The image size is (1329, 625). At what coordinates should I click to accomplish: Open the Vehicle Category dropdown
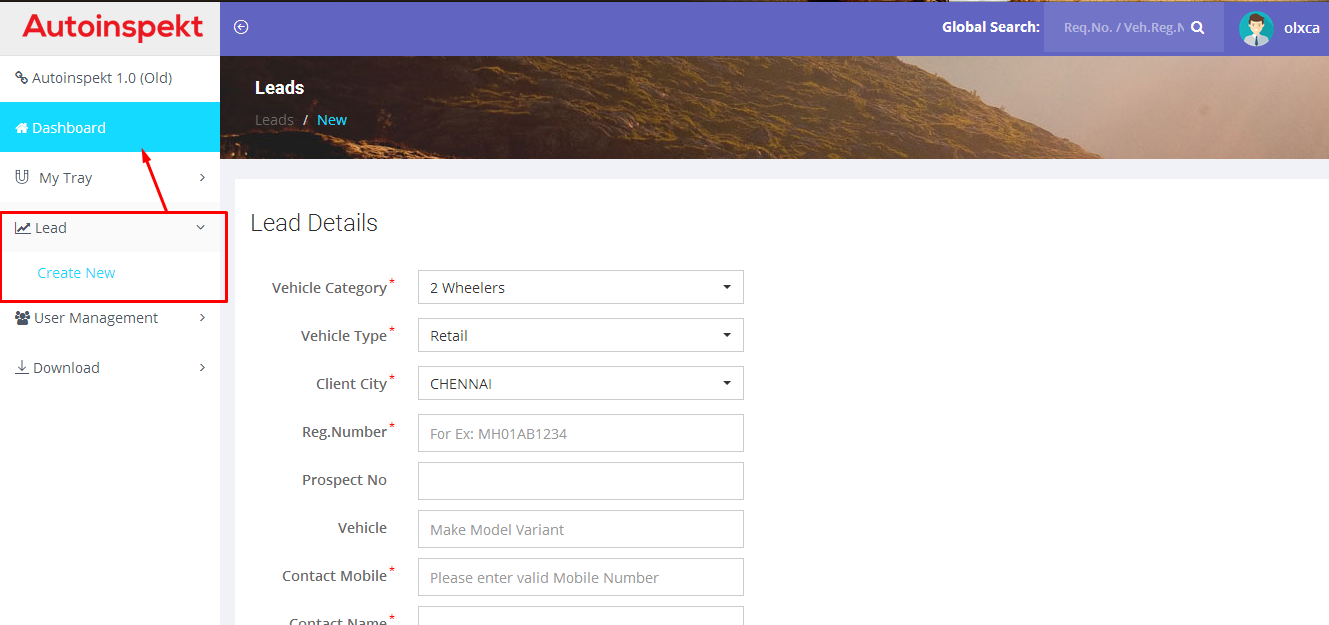pos(580,287)
